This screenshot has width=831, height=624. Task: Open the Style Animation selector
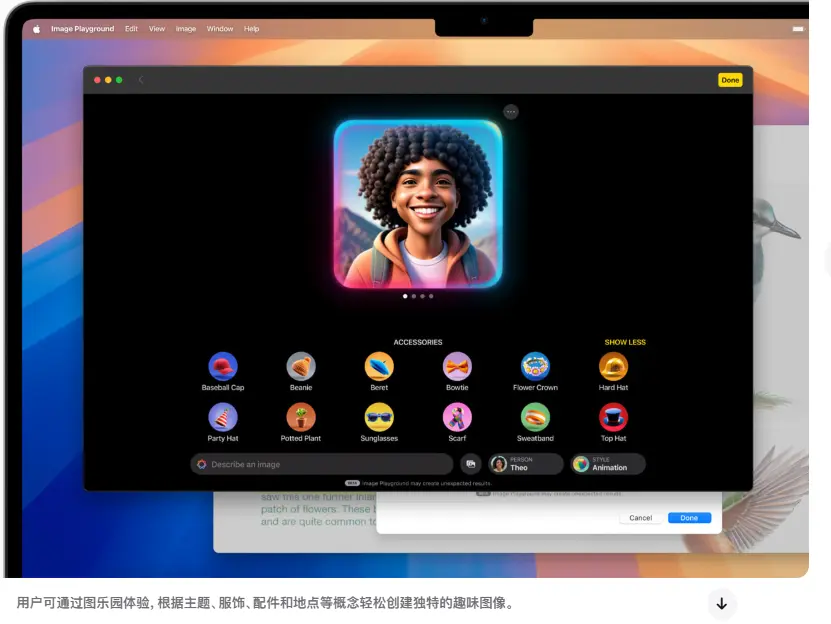(x=608, y=464)
